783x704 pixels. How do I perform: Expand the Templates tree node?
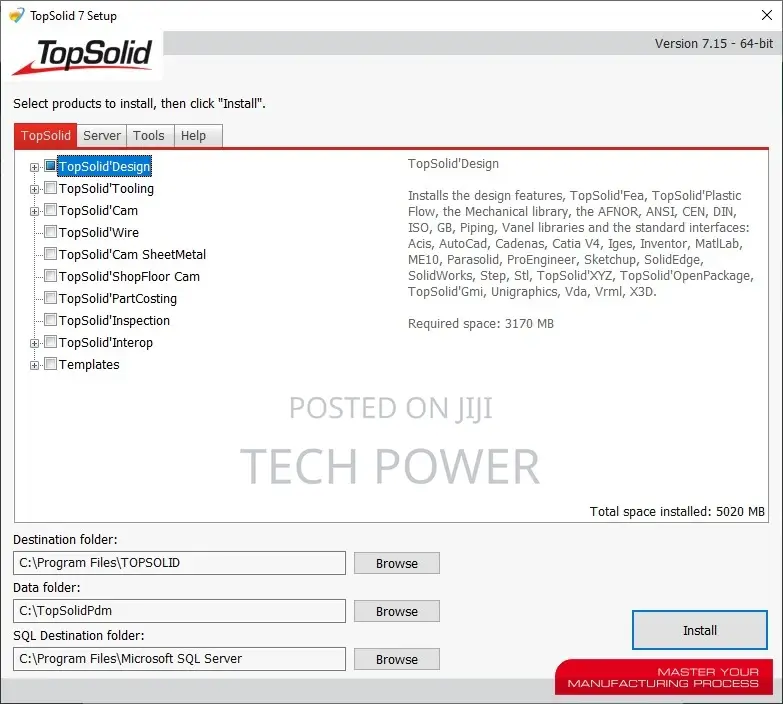coord(34,365)
